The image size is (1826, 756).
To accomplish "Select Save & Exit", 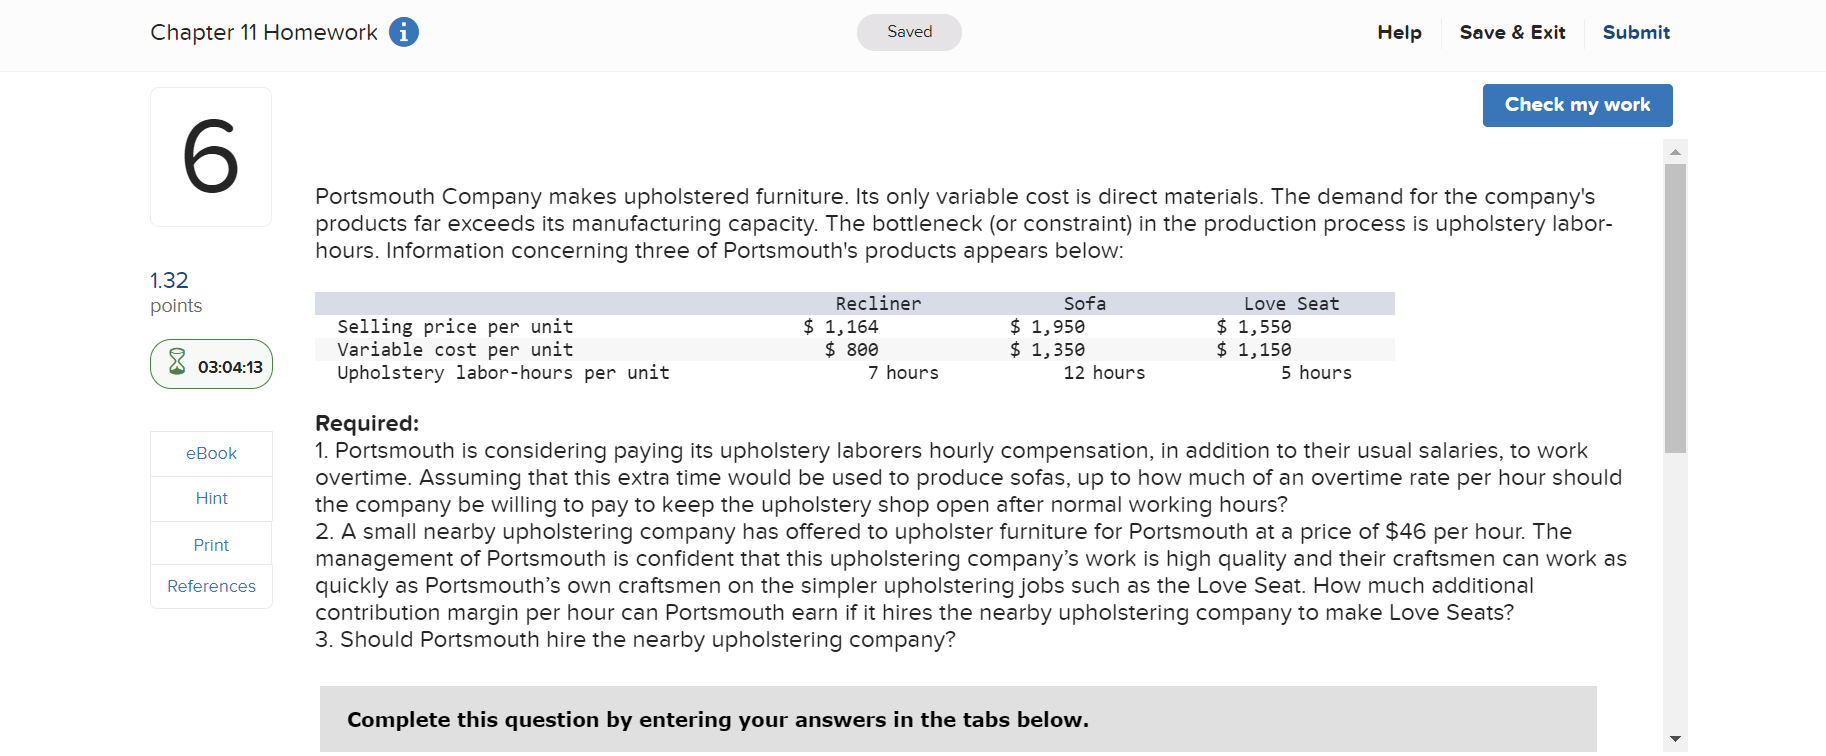I will pyautogui.click(x=1512, y=32).
